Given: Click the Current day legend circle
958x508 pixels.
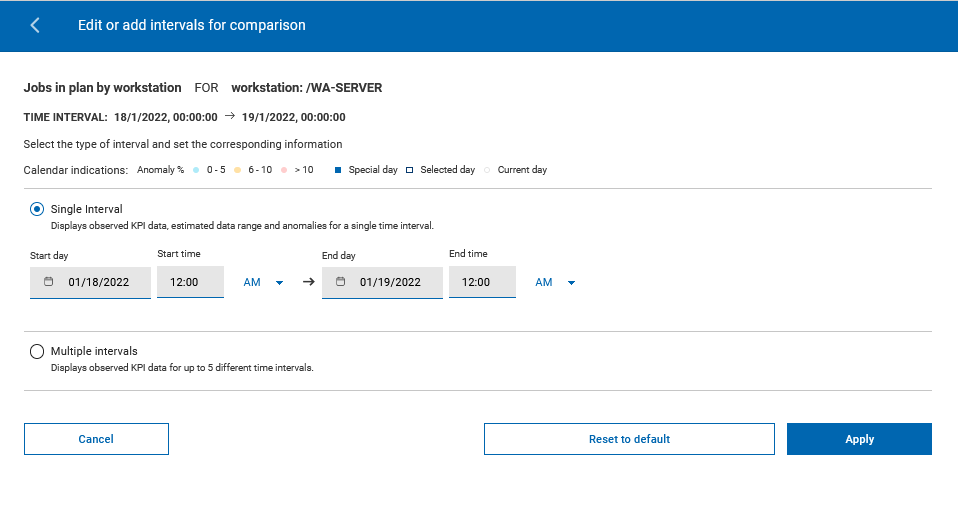Looking at the screenshot, I should tap(488, 170).
